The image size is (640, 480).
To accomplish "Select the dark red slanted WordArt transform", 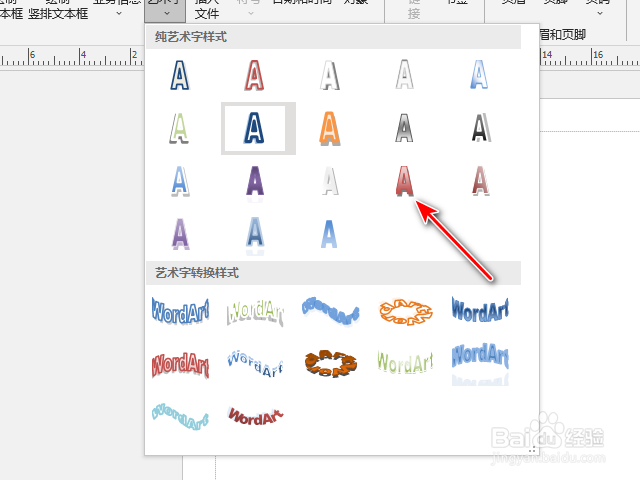I will [x=255, y=416].
